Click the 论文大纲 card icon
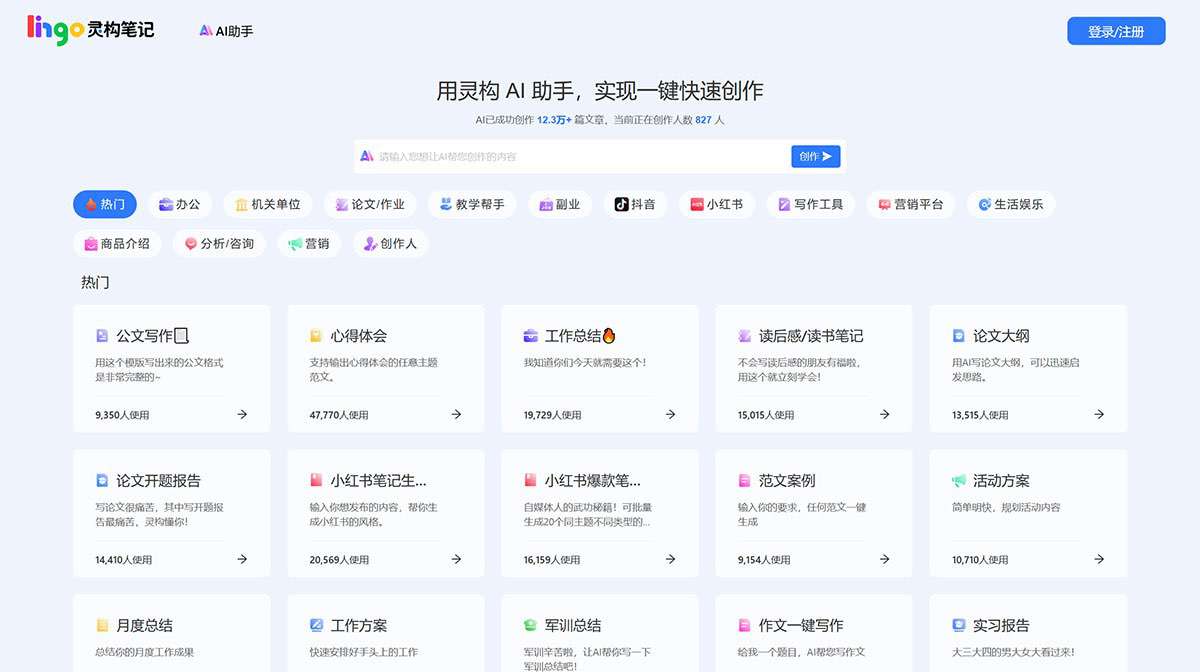 tap(959, 336)
